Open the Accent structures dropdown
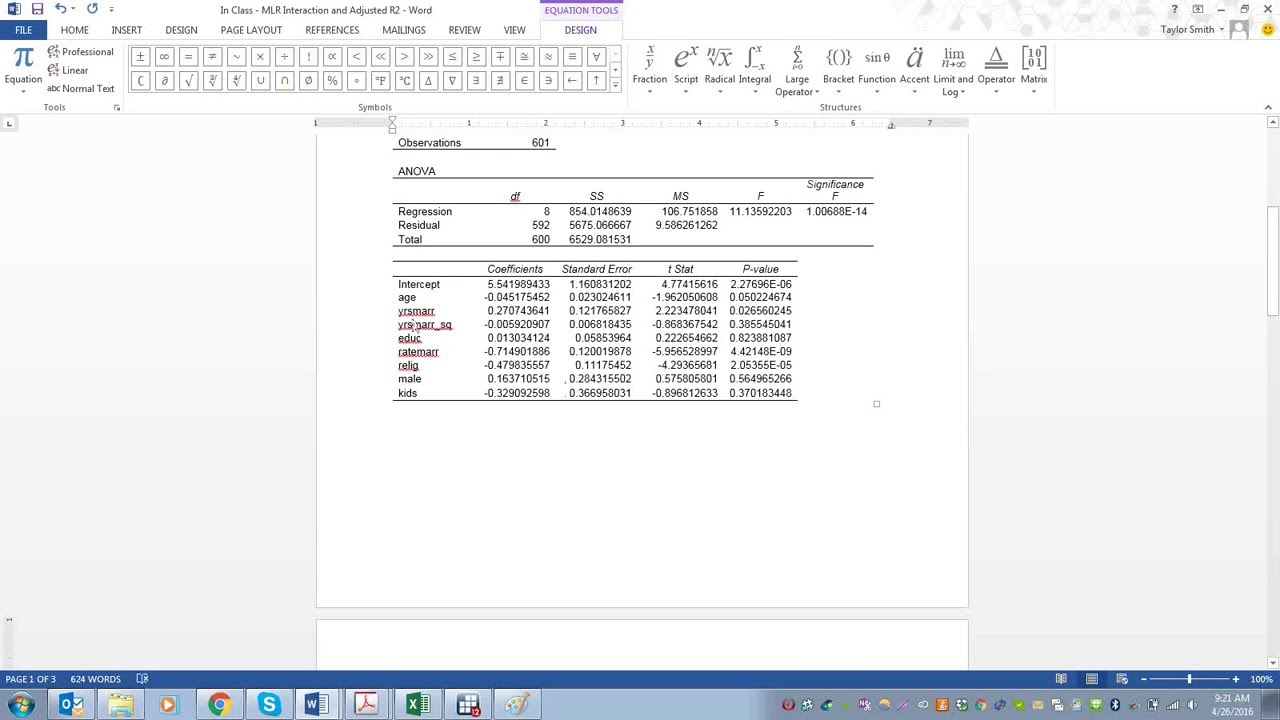 [x=914, y=71]
